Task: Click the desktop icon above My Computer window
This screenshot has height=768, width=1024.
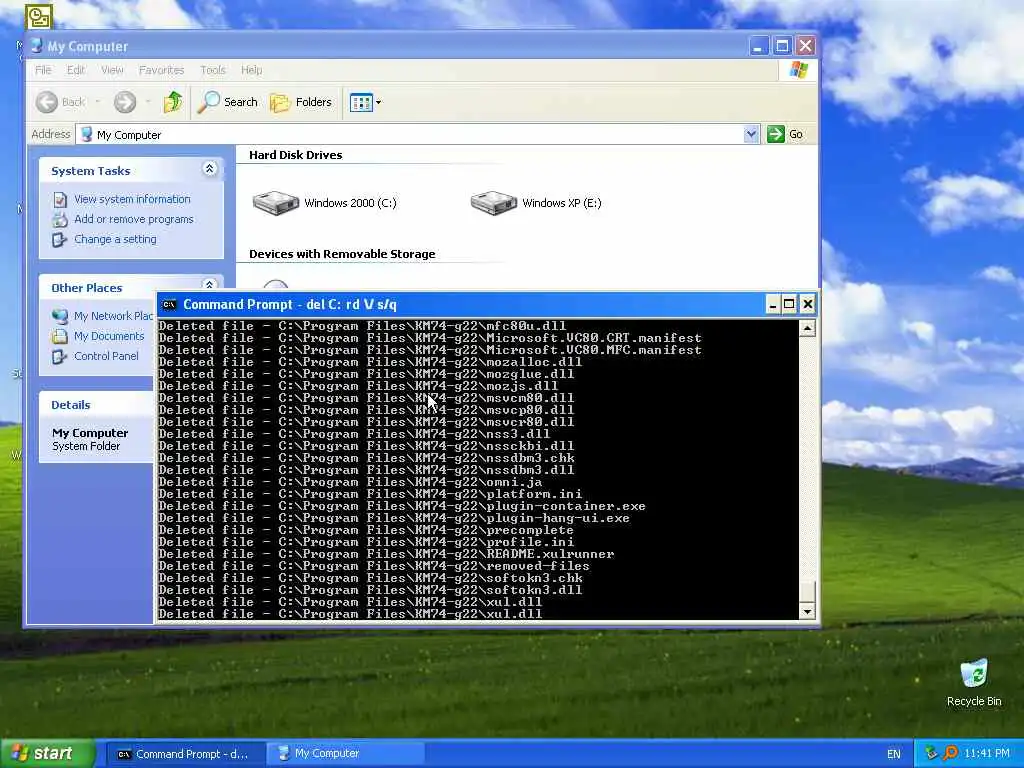Action: point(39,16)
